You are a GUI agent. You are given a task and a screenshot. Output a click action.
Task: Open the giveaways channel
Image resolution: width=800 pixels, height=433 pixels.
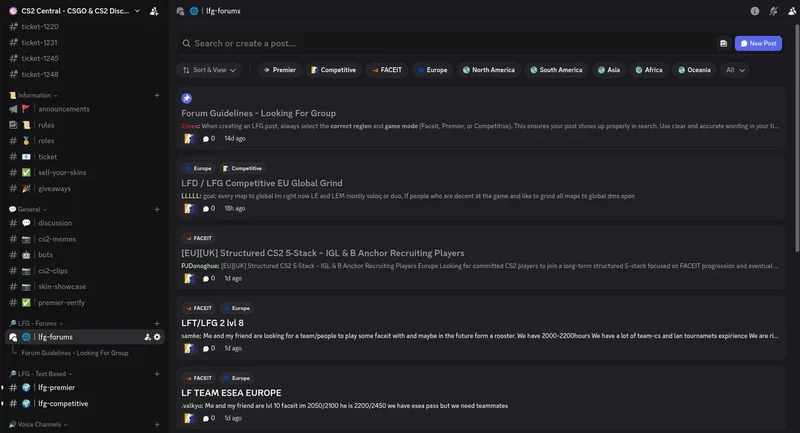point(85,188)
